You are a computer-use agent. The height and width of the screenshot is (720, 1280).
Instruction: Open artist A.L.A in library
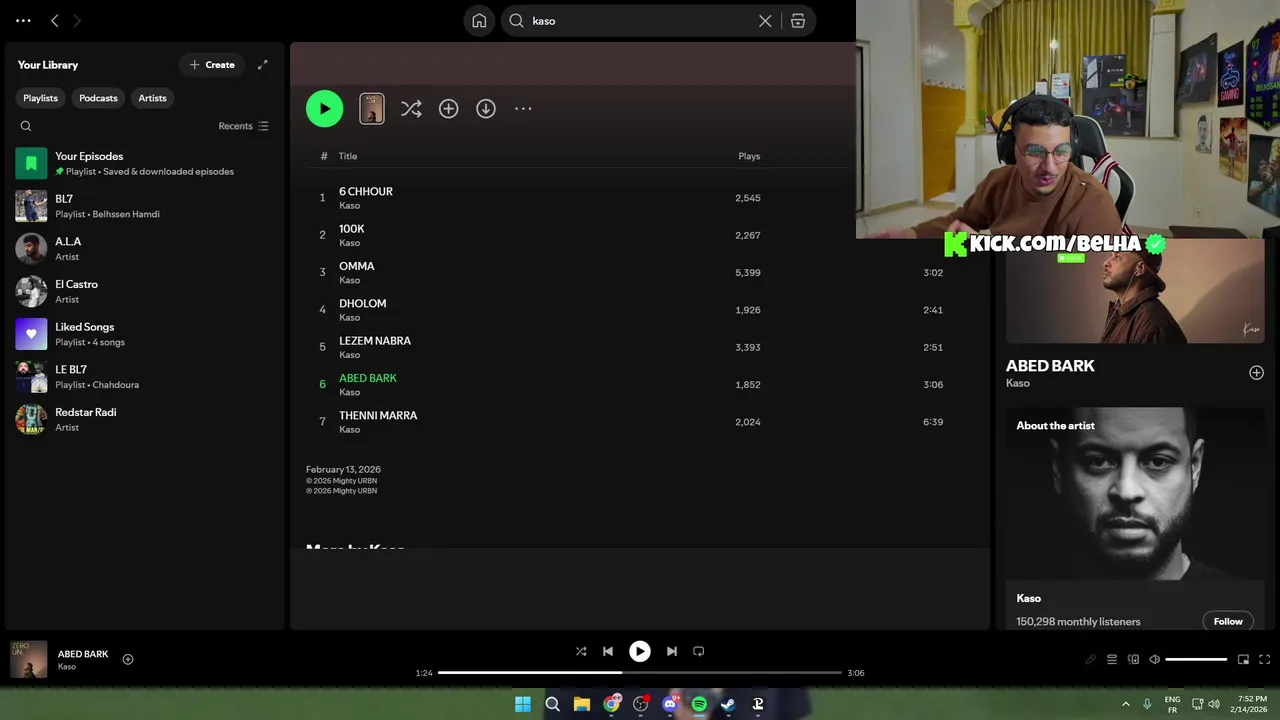coord(145,248)
